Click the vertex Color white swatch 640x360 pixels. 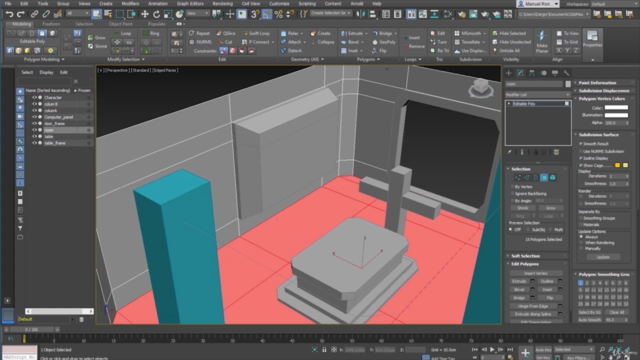[x=616, y=108]
